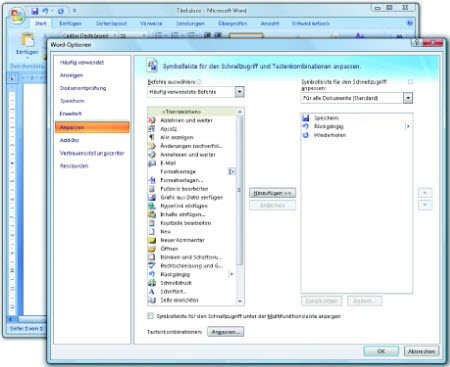The height and width of the screenshot is (367, 450).
Task: Select Wiederholen icon in right list
Action: point(306,135)
